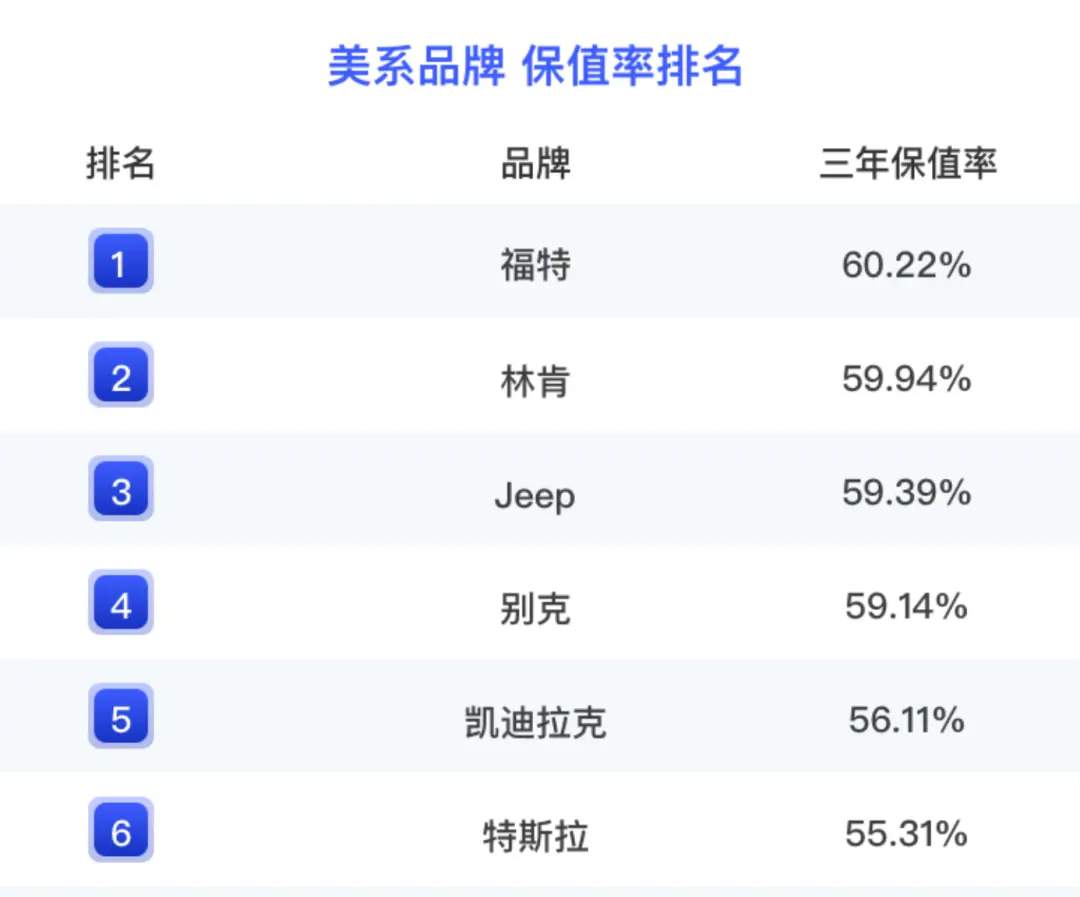Select the 55.31% retention value
This screenshot has width=1080, height=897.
point(906,834)
